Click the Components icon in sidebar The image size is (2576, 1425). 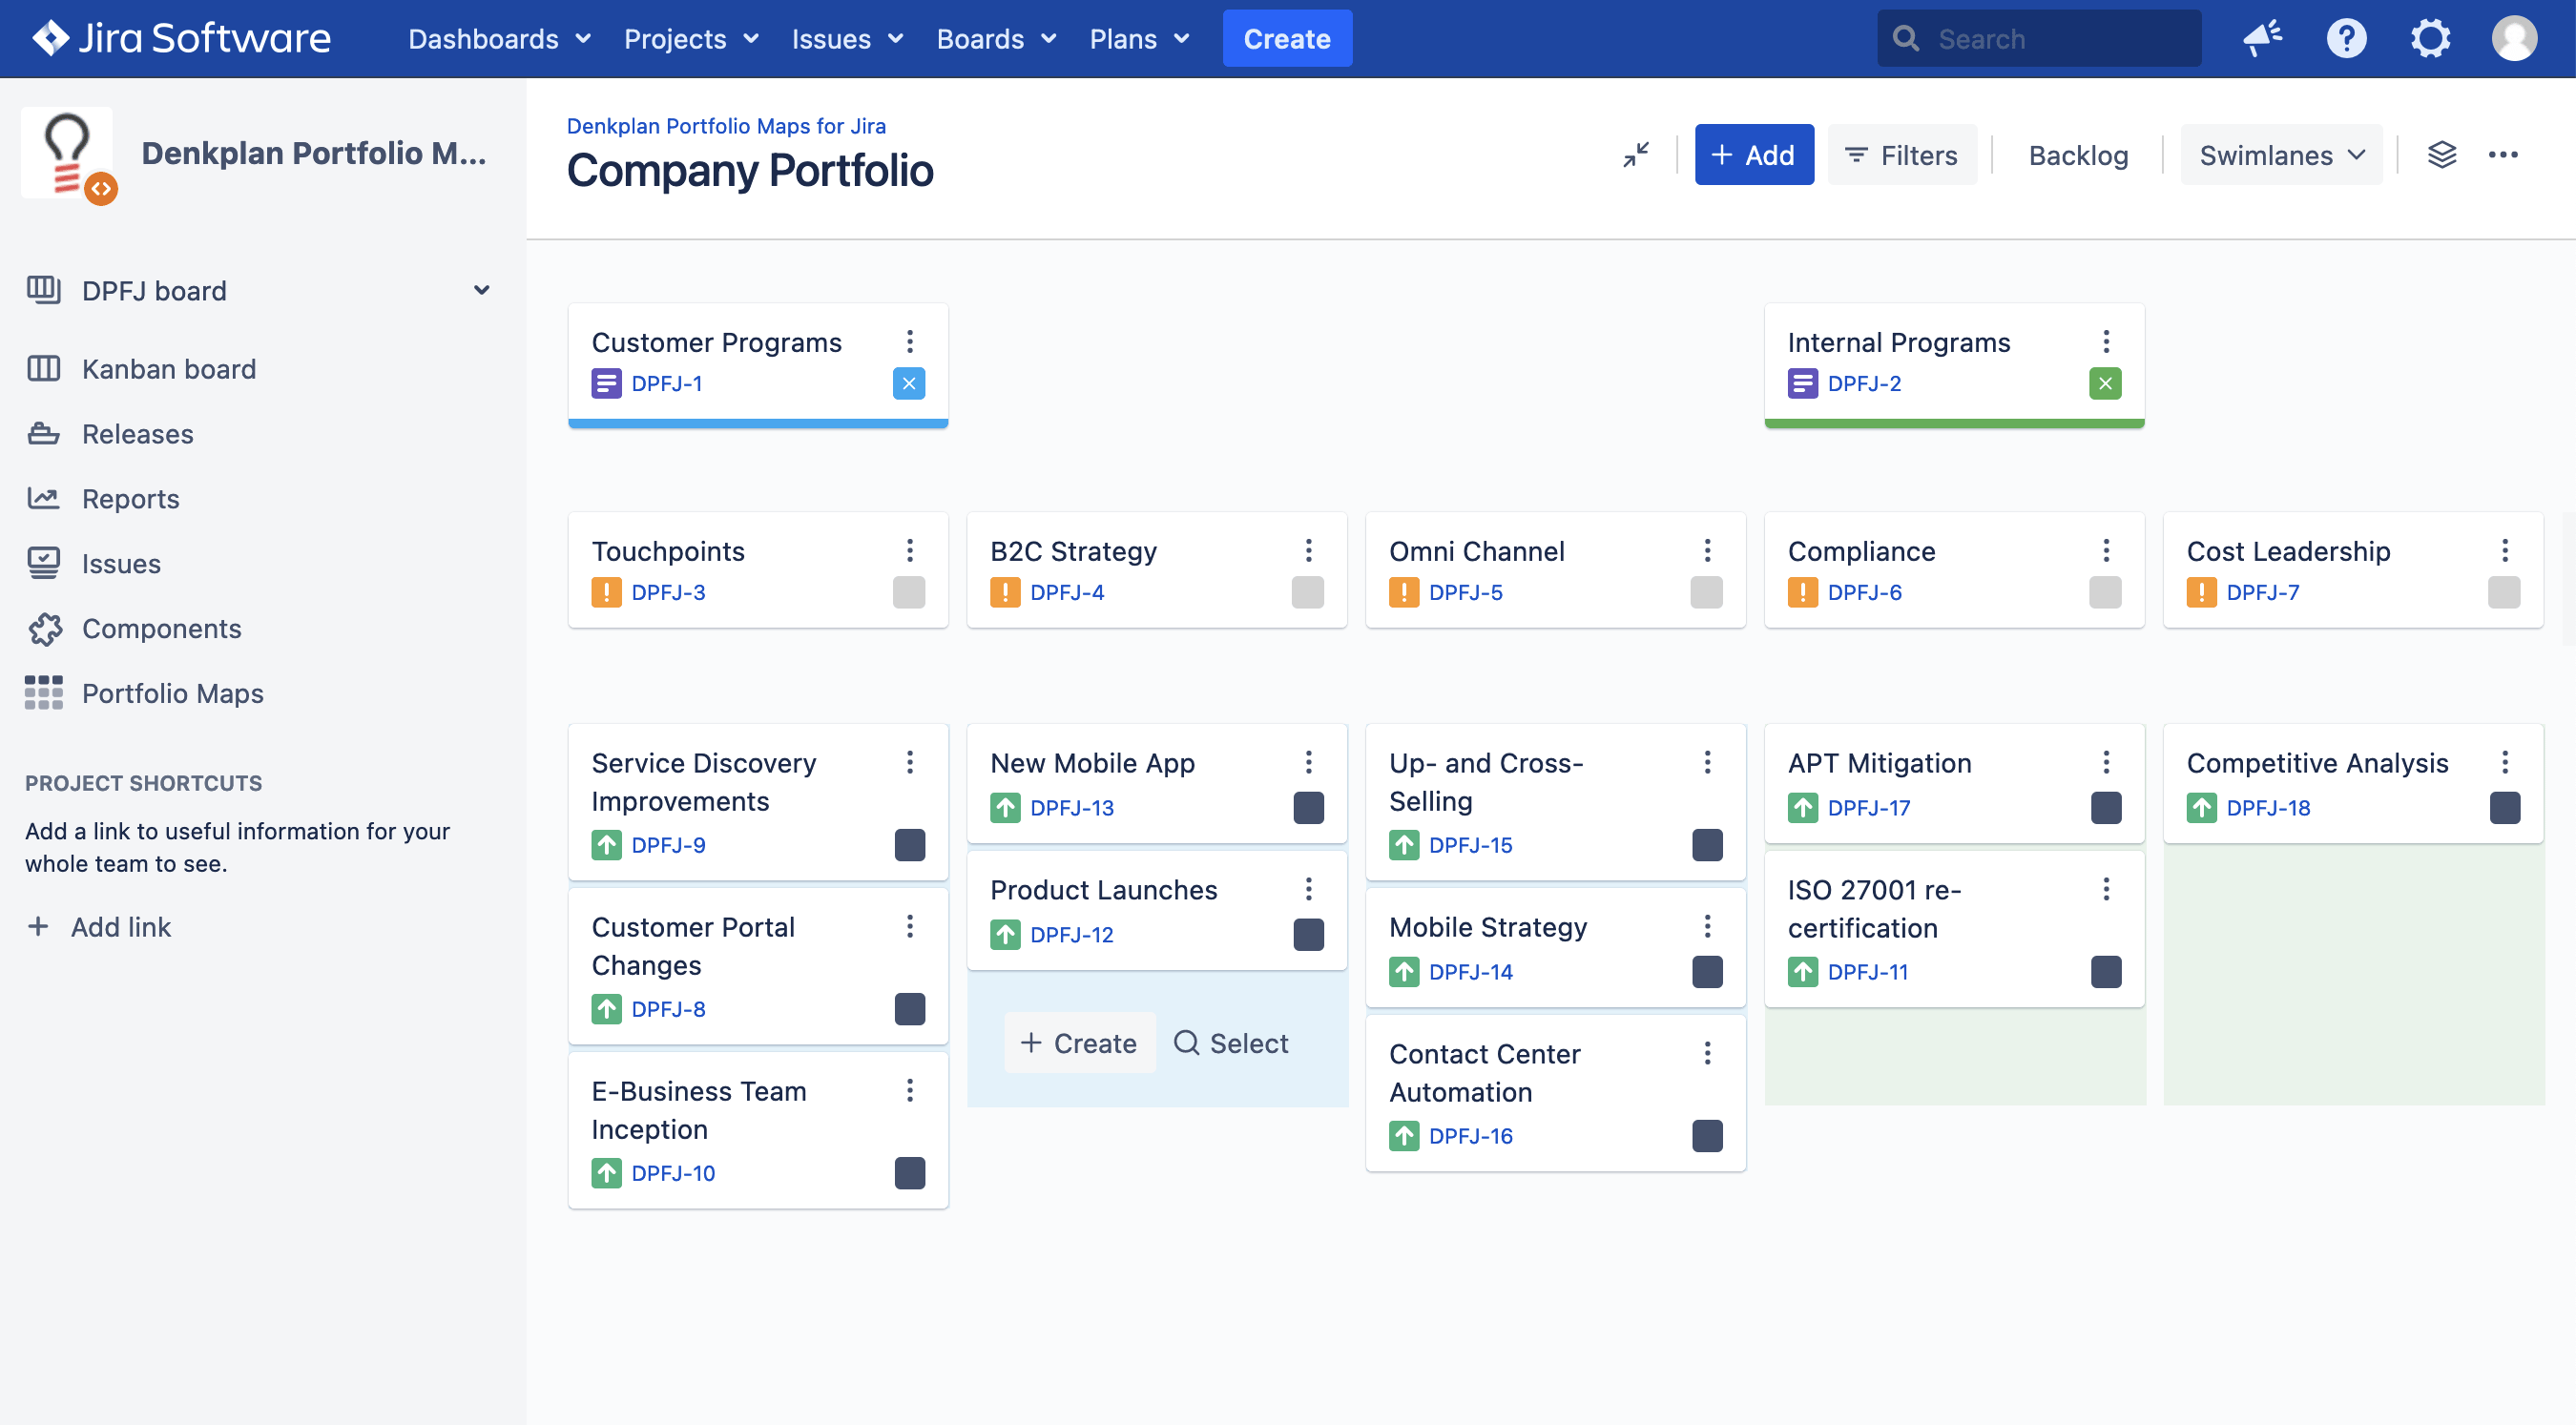[x=48, y=629]
